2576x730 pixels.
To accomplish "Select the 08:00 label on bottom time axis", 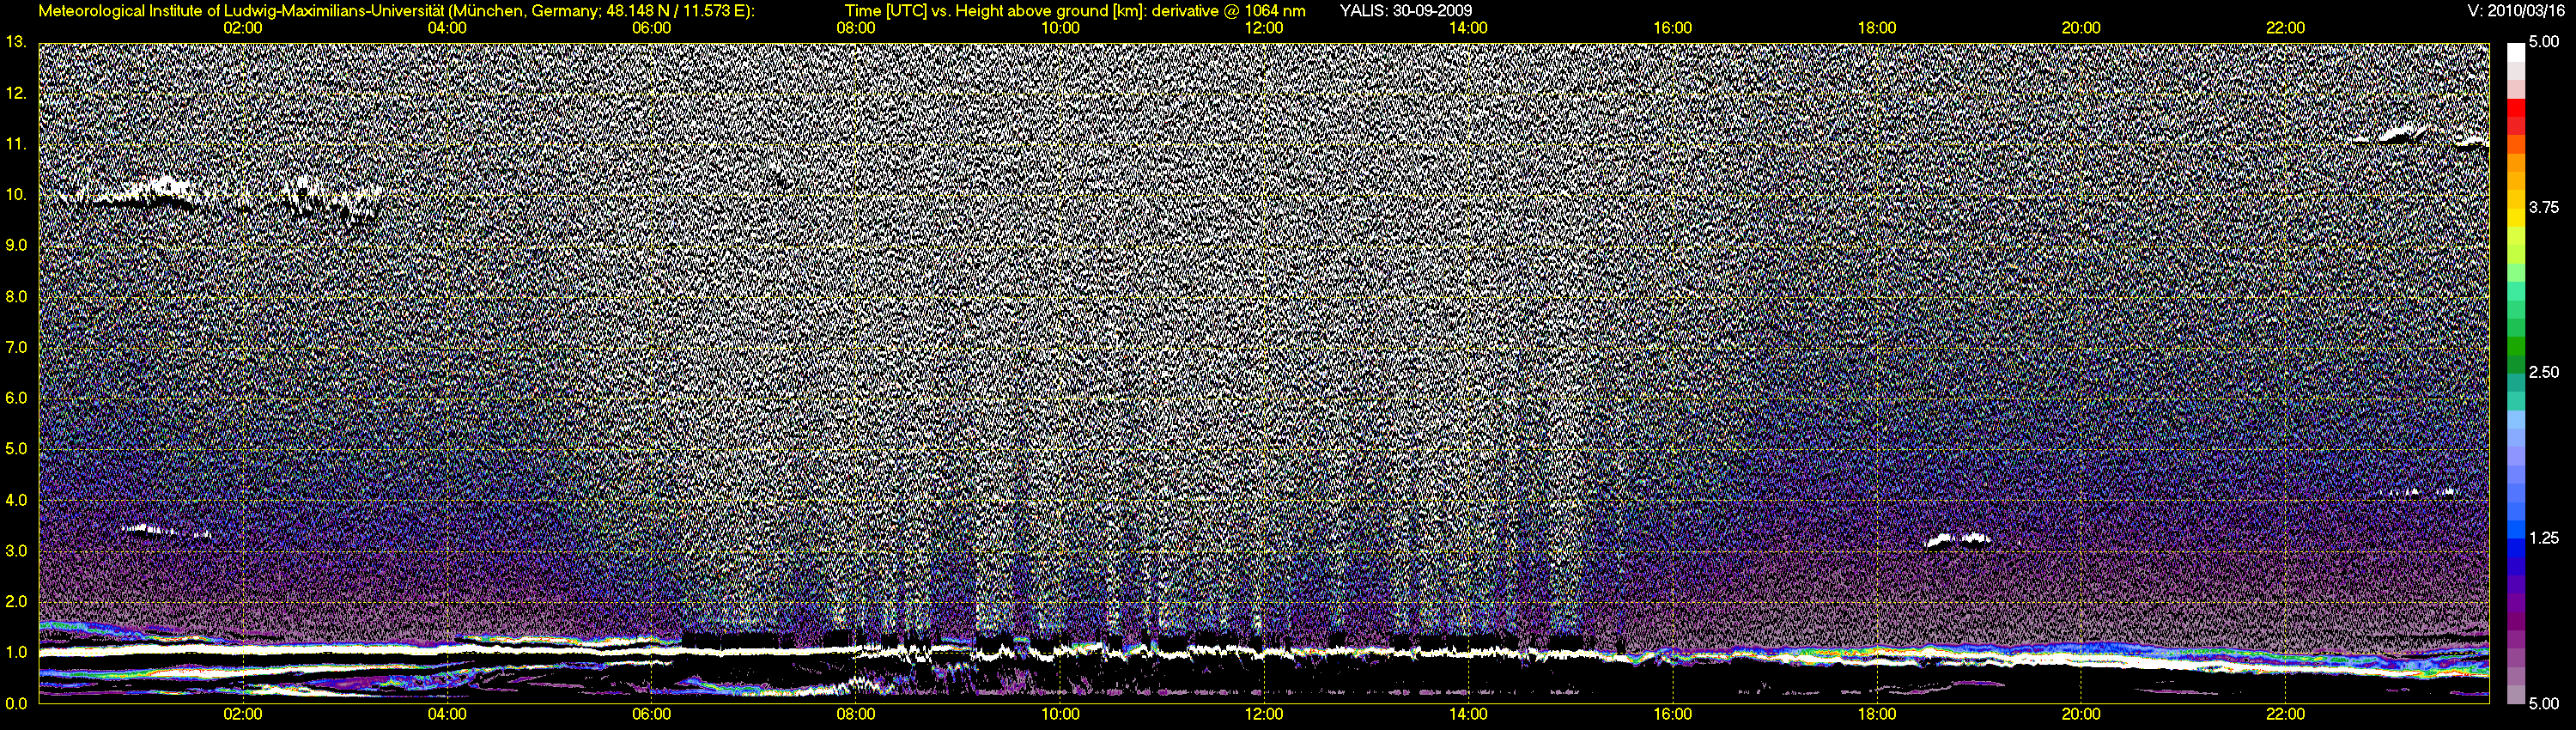I will point(856,714).
